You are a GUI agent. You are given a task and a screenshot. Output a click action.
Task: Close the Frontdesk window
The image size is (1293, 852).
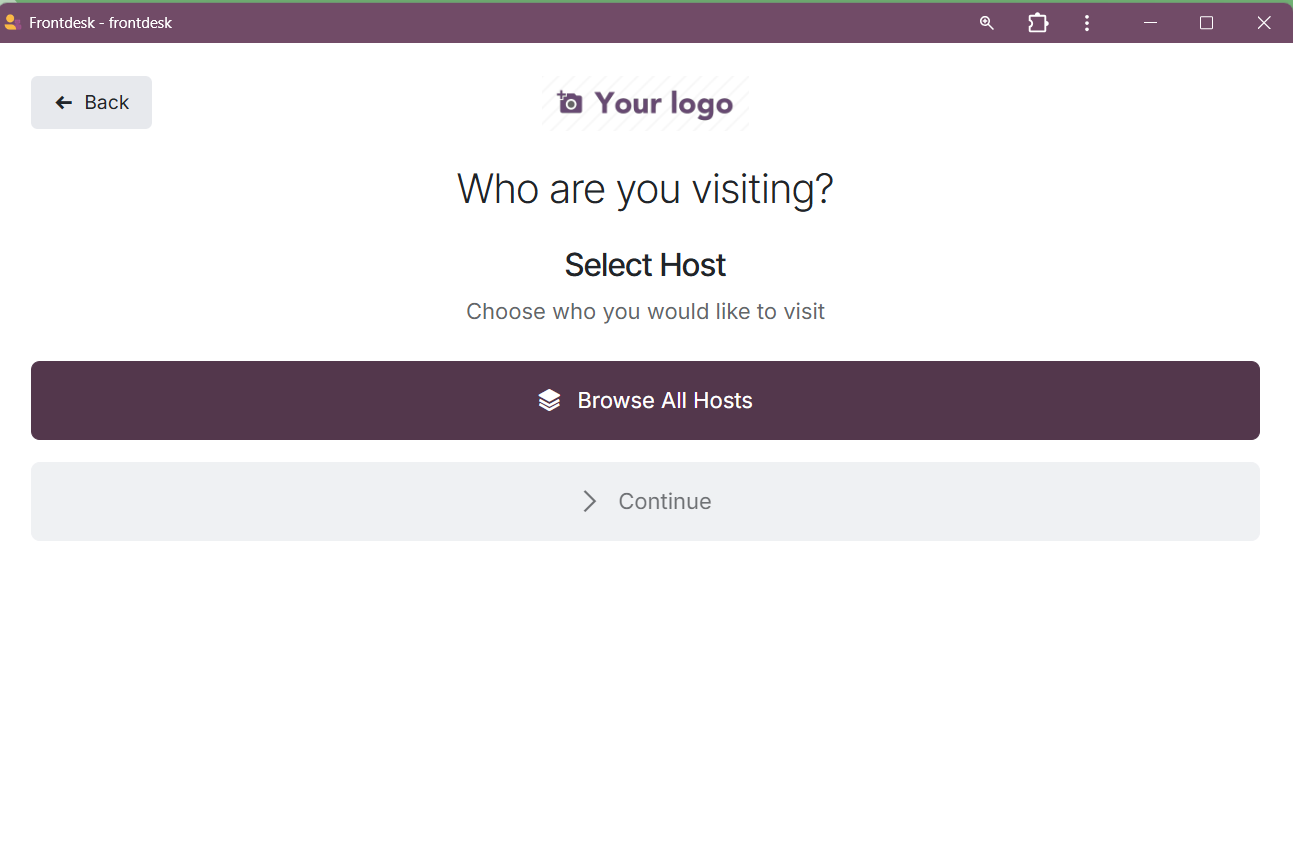[1263, 23]
